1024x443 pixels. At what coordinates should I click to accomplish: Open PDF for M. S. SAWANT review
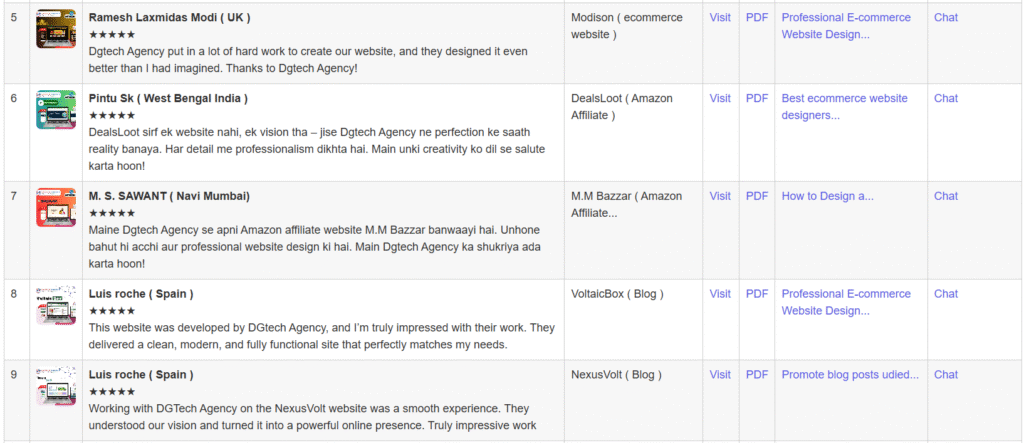pyautogui.click(x=757, y=197)
